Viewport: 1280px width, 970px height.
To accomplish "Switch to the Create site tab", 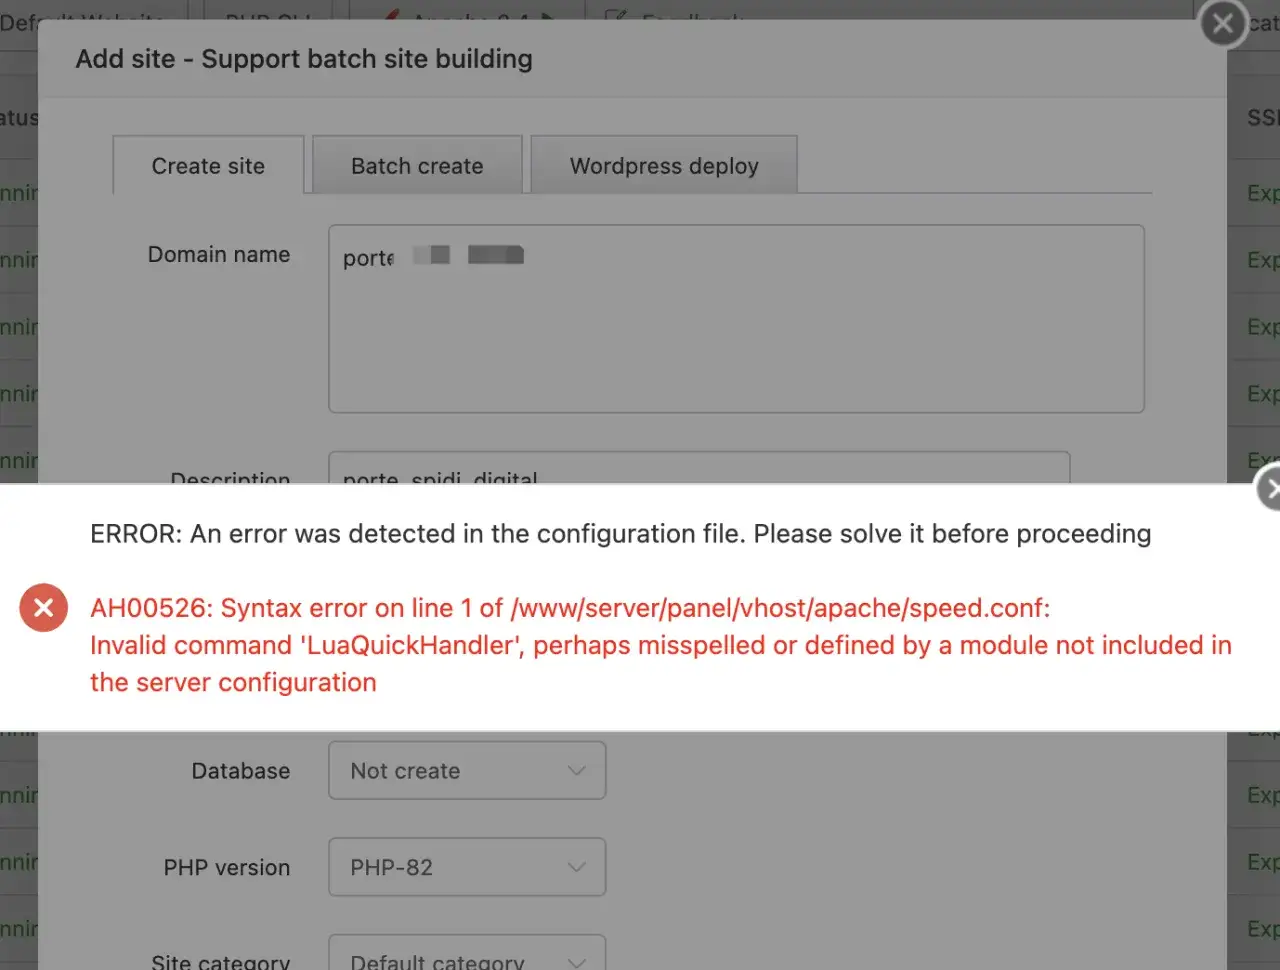I will pos(208,166).
